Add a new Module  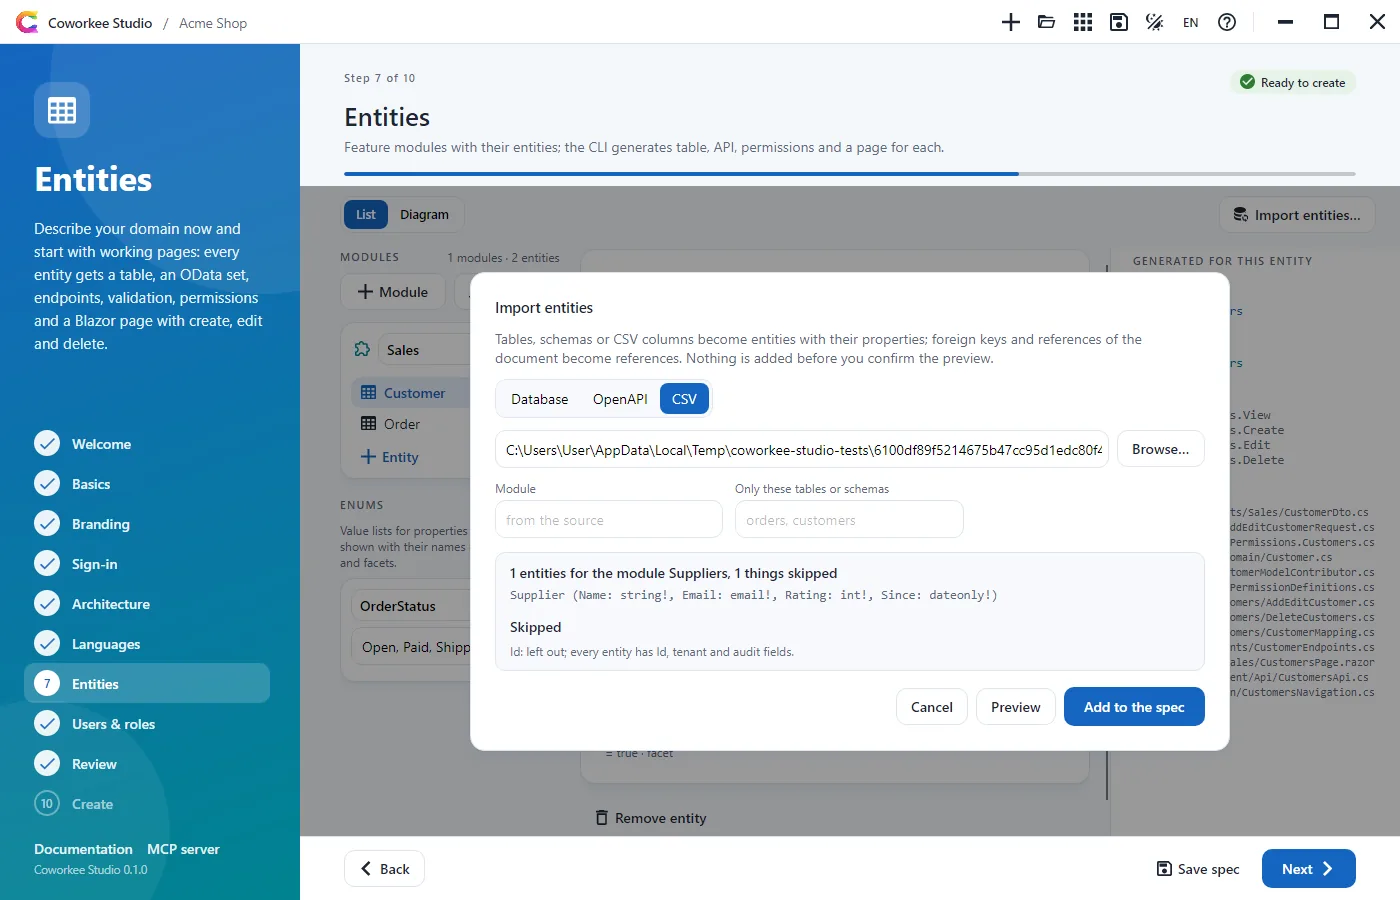[393, 292]
